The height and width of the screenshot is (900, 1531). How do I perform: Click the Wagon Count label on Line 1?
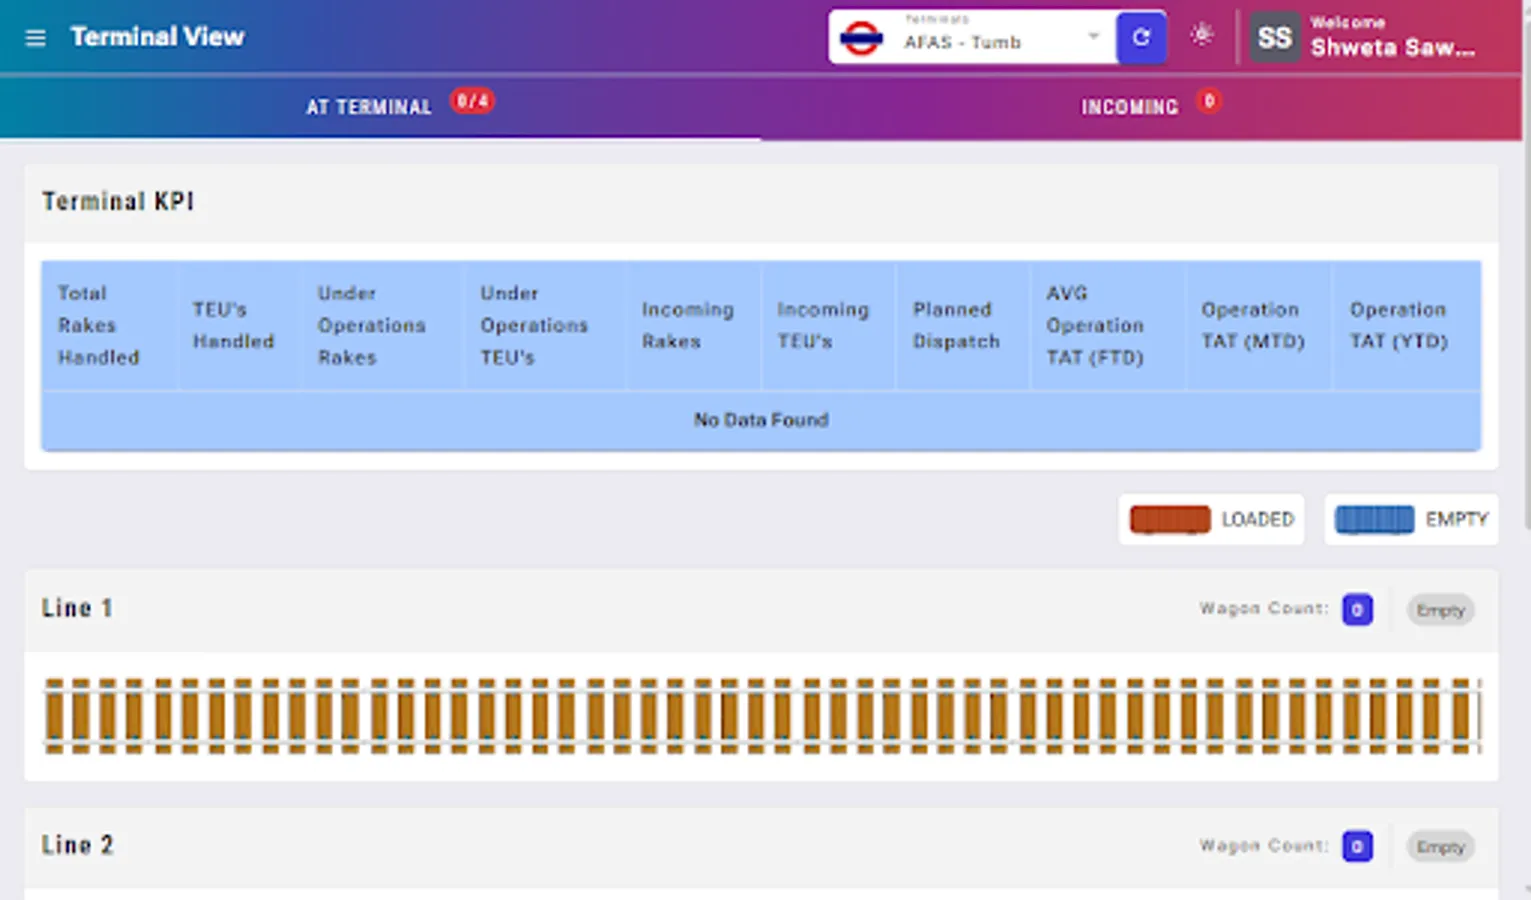click(x=1264, y=608)
